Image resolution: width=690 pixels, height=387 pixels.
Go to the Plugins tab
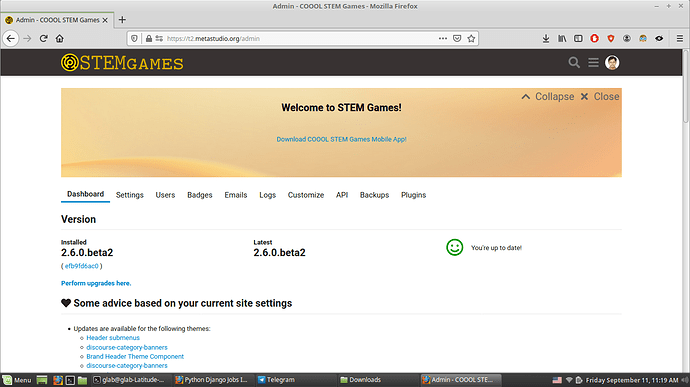click(x=413, y=195)
